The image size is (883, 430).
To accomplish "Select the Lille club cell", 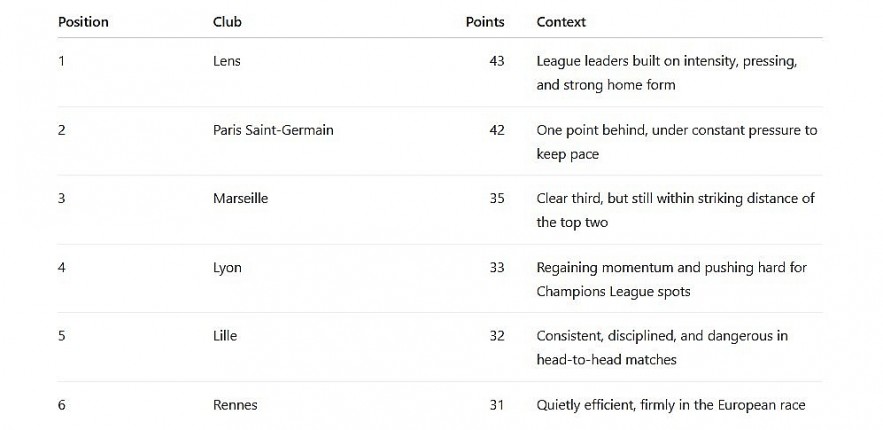I will pos(225,336).
